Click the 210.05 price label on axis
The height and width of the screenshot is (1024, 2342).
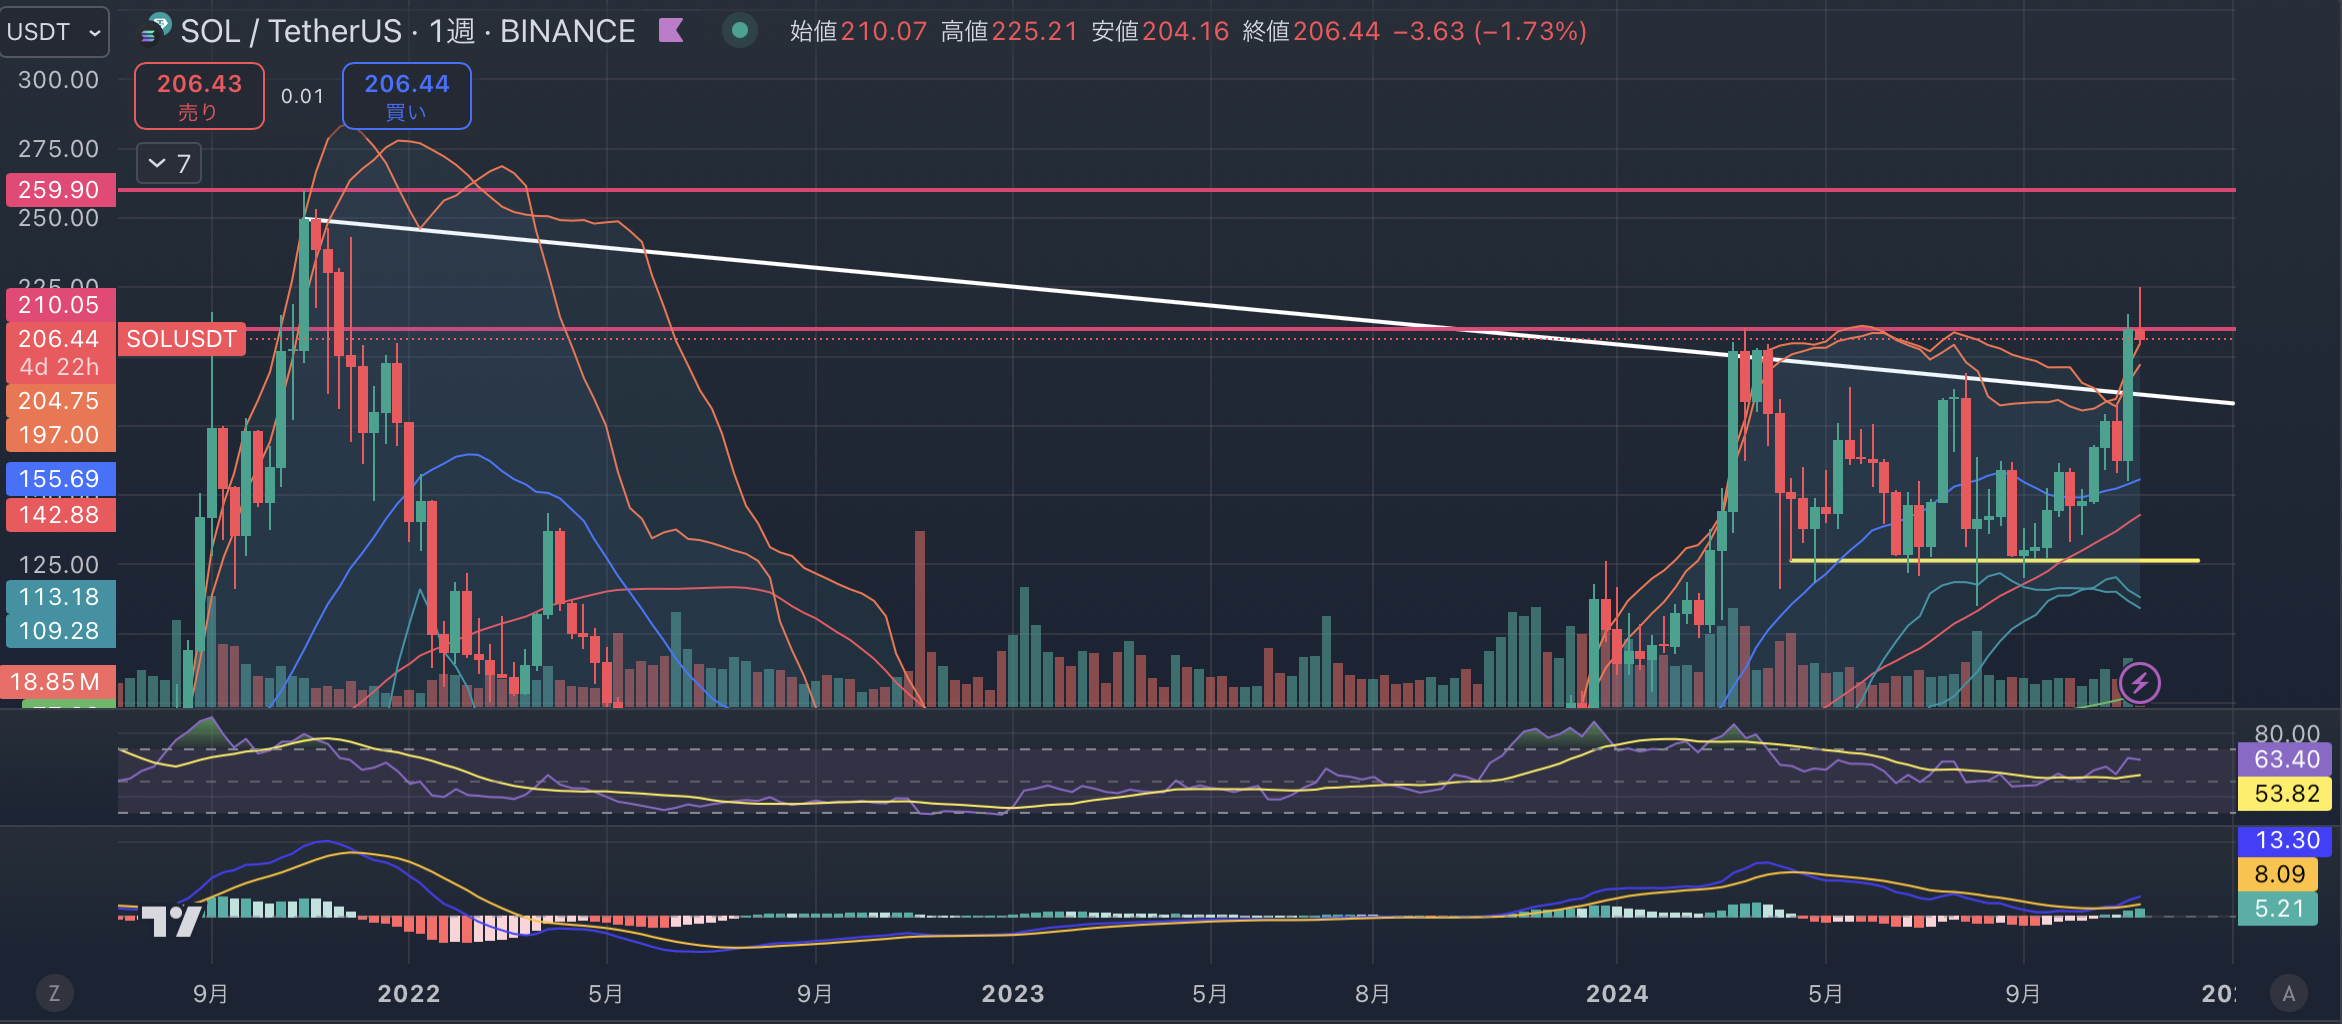pos(60,305)
